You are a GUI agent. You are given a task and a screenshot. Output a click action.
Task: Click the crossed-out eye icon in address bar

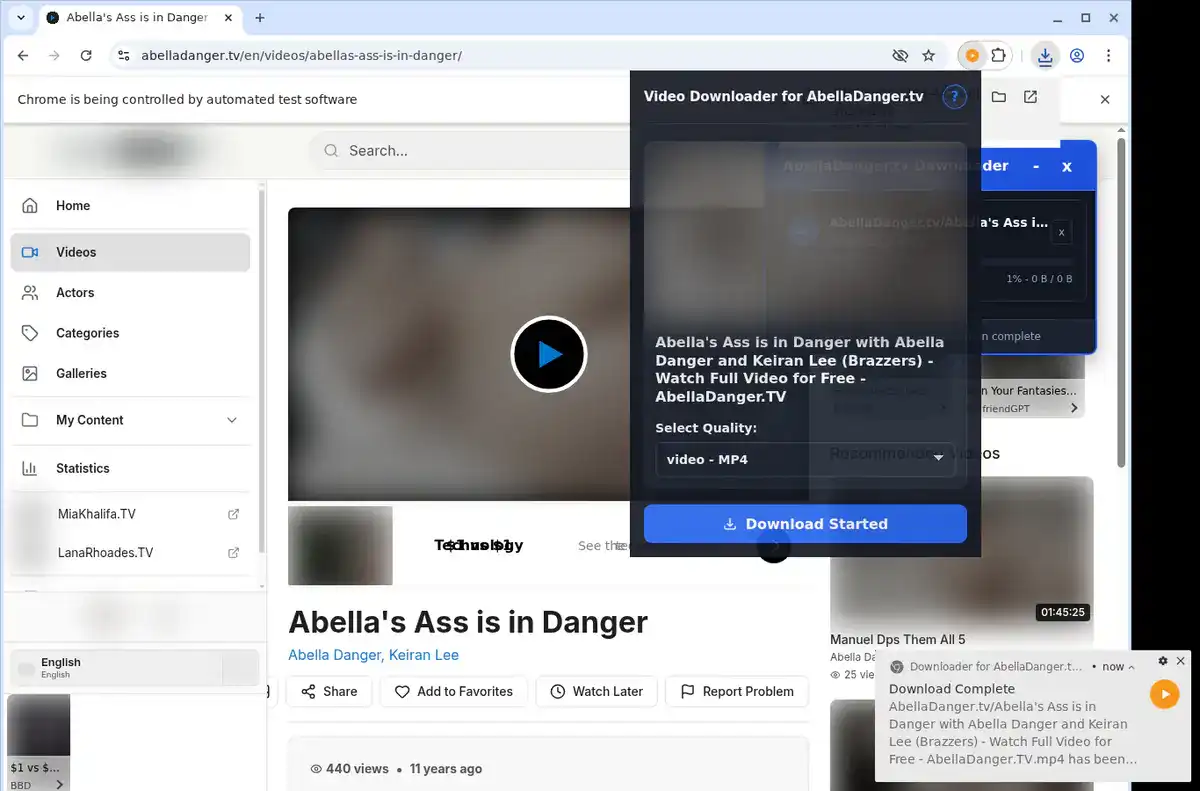point(900,56)
